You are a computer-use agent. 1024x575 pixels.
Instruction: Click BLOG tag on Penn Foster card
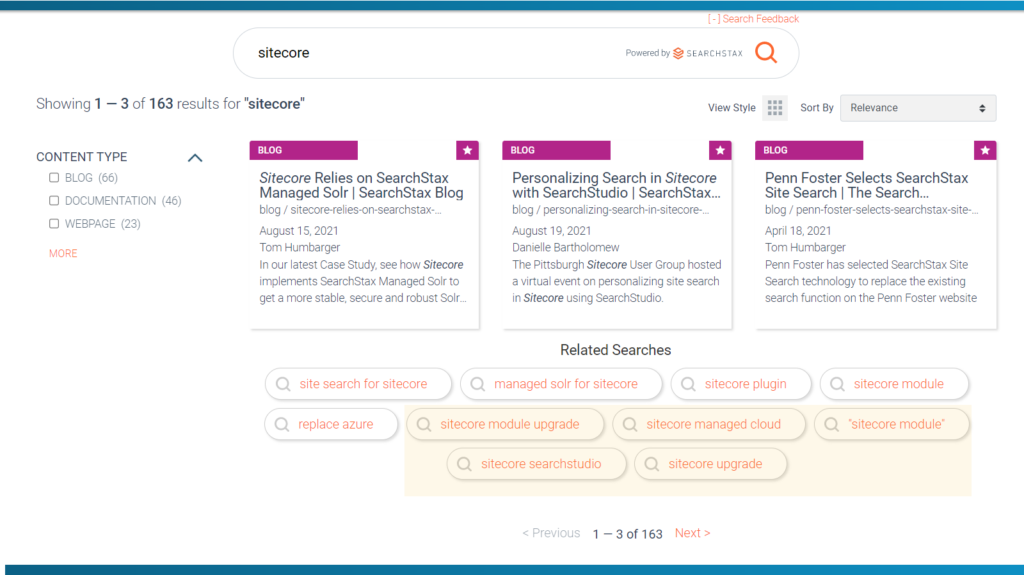(x=809, y=150)
